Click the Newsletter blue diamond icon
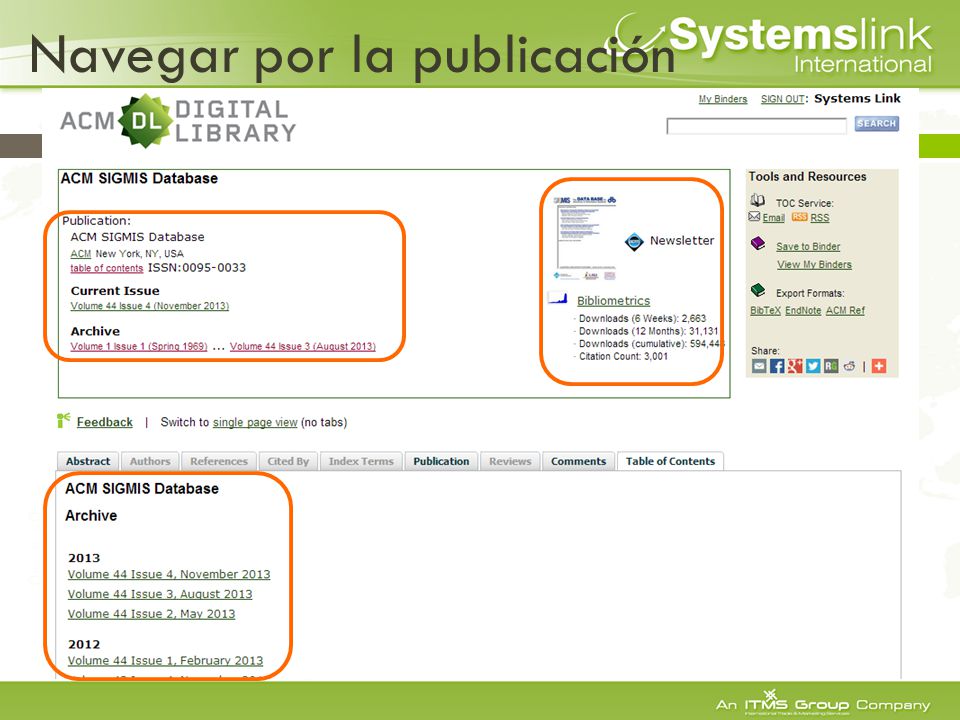960x720 pixels. pyautogui.click(x=634, y=242)
